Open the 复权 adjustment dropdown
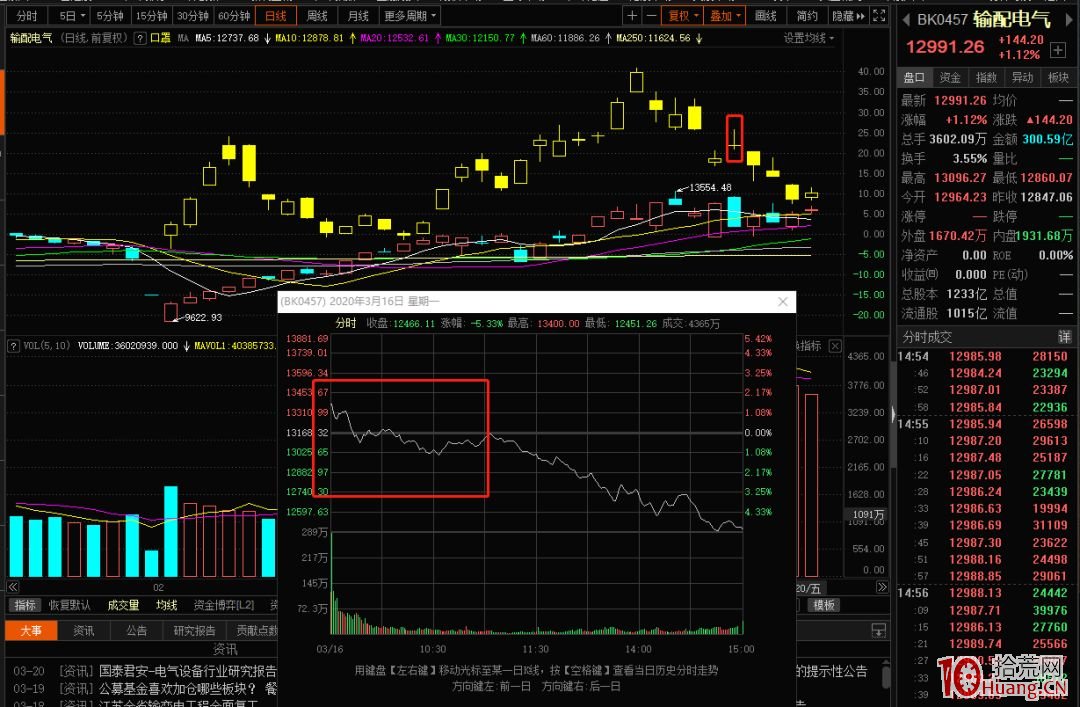The image size is (1080, 707). pos(683,15)
